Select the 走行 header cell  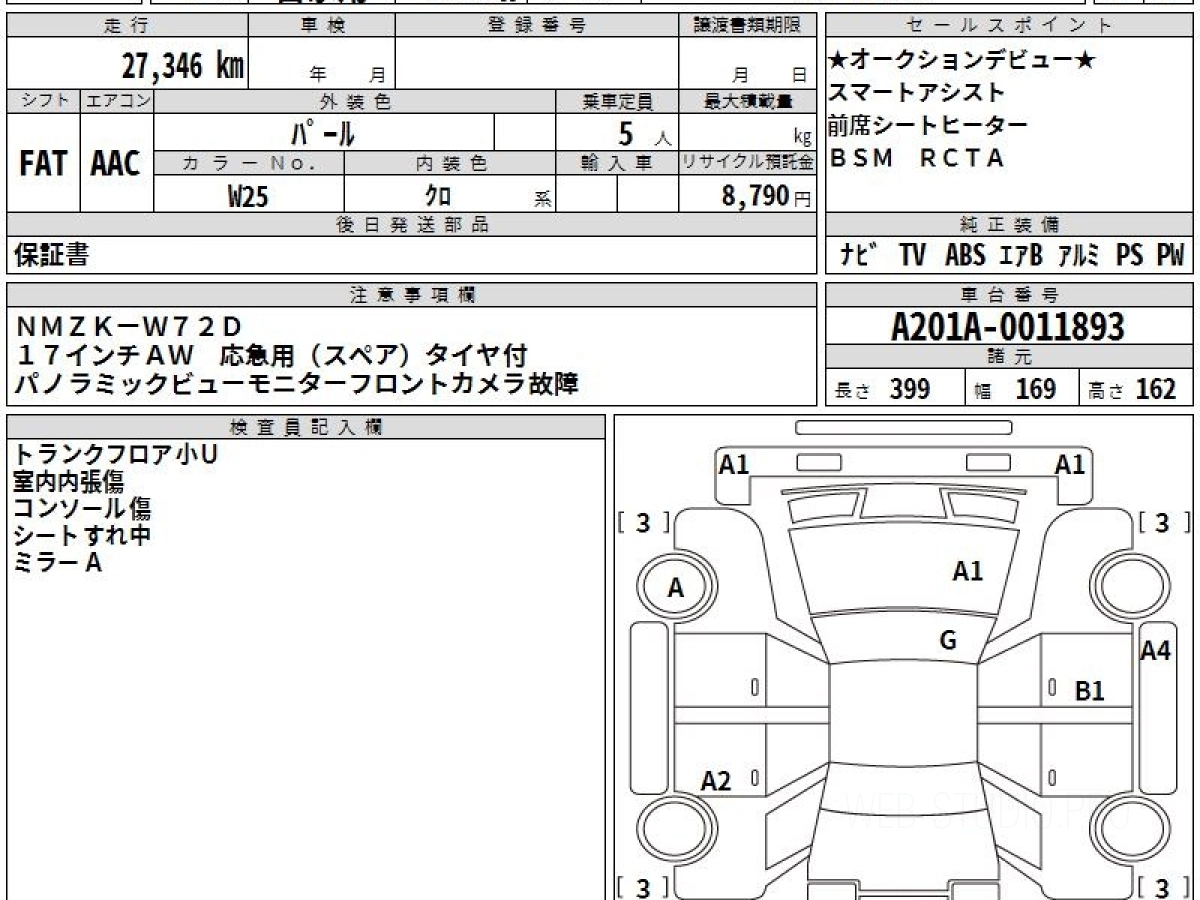[x=127, y=26]
